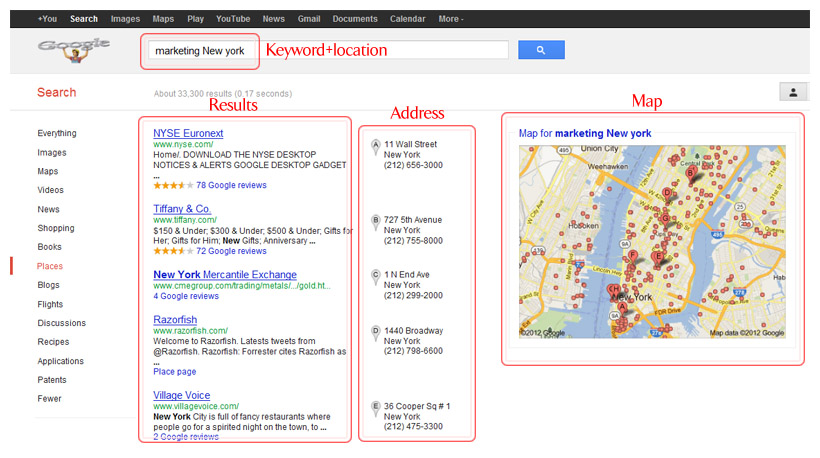Click map pin E beside 36 Cooper Sq
Screen dimensions: 820x458
click(x=375, y=408)
